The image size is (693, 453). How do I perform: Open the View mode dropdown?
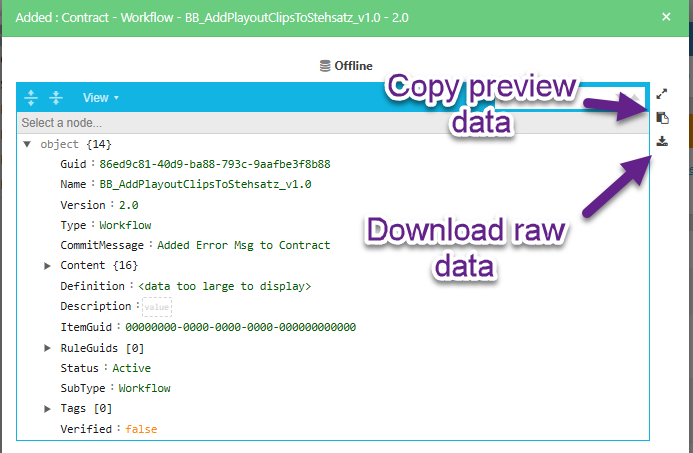101,98
